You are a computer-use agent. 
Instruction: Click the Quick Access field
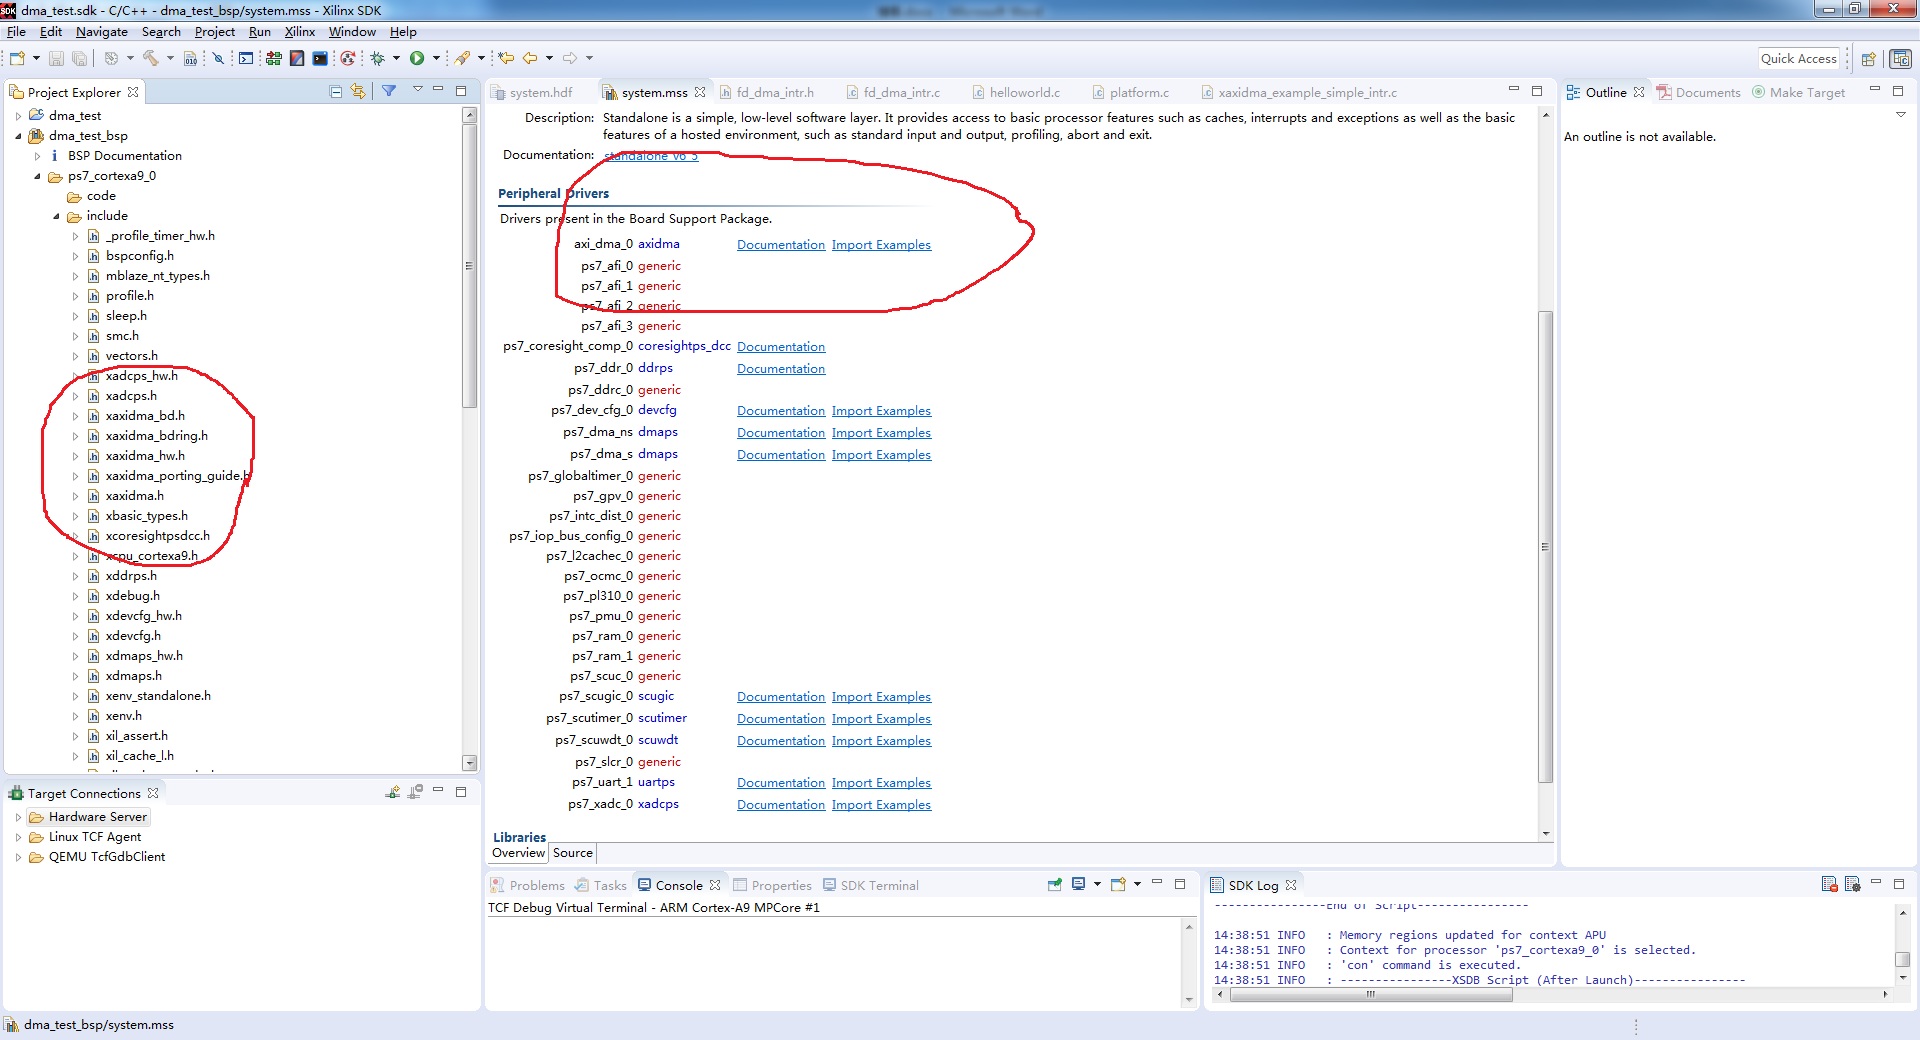click(x=1798, y=59)
